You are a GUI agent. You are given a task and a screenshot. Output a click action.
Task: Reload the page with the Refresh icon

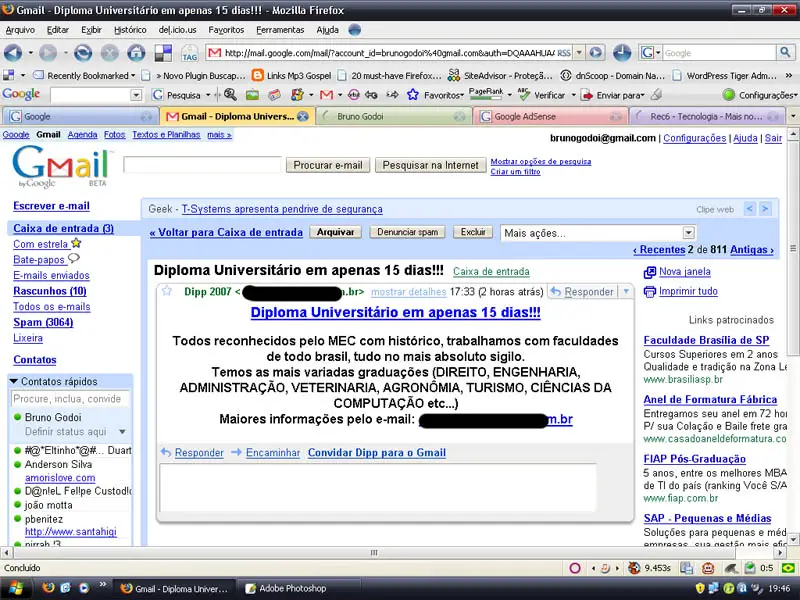[83, 53]
